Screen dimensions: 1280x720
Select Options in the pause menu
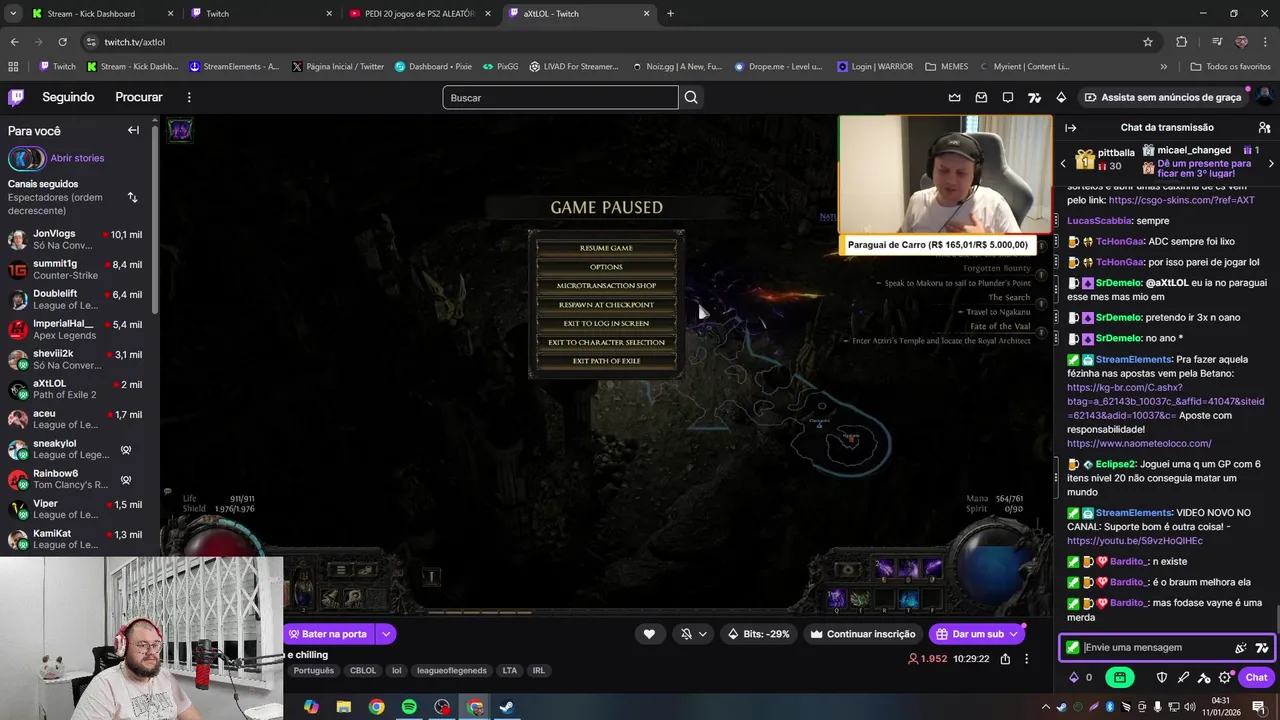tap(606, 267)
